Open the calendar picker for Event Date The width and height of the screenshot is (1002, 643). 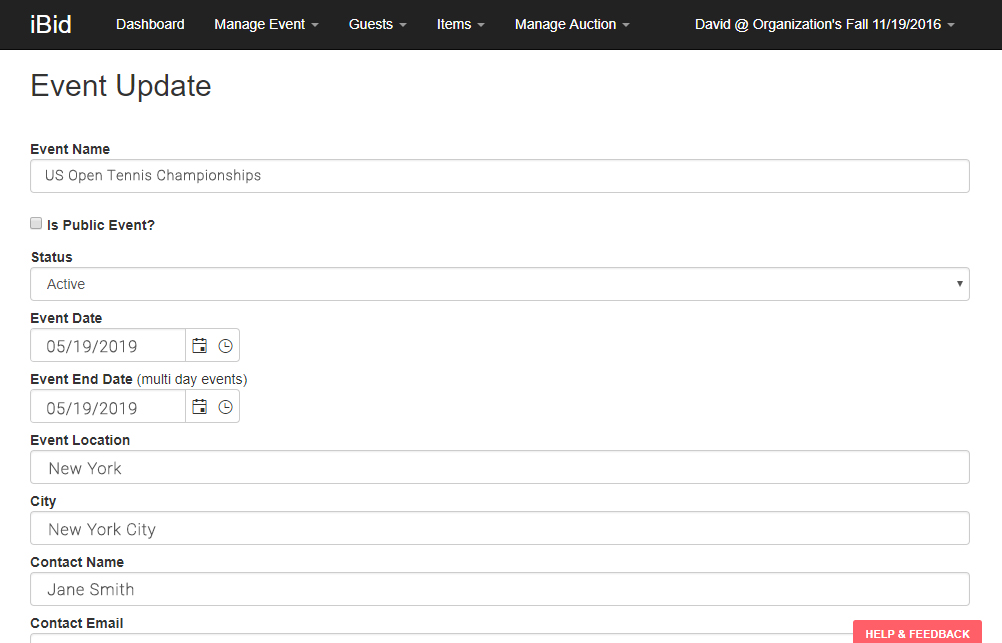point(199,344)
